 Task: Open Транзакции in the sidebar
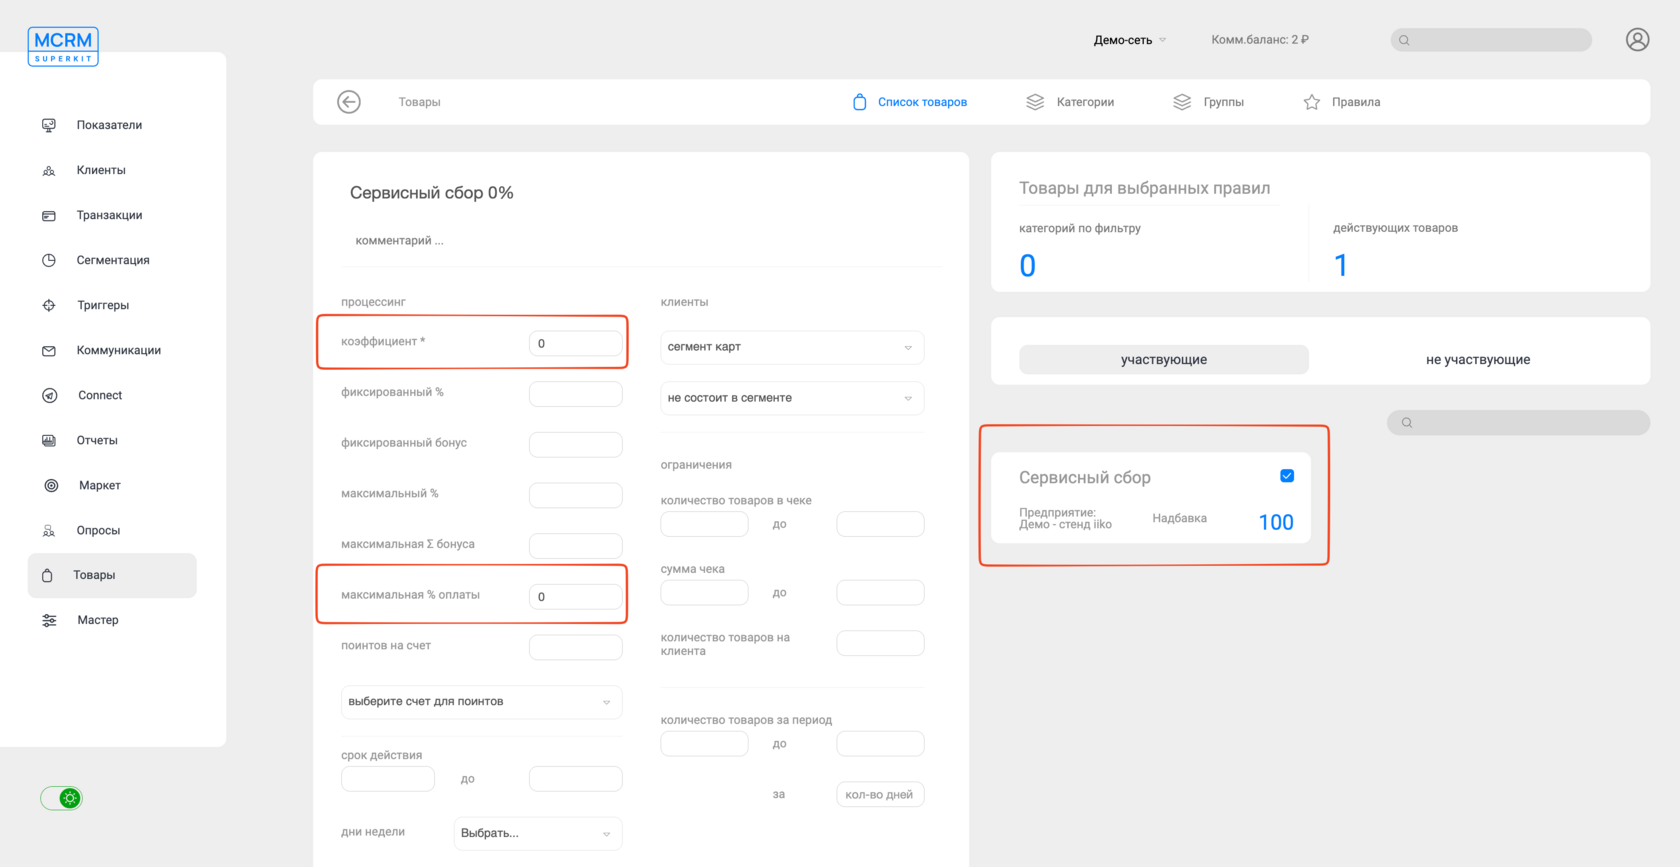click(x=109, y=215)
